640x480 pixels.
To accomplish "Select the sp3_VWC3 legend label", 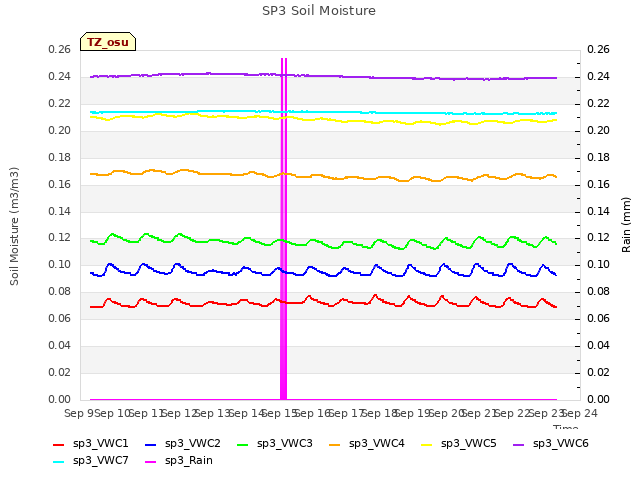I will point(285,443).
